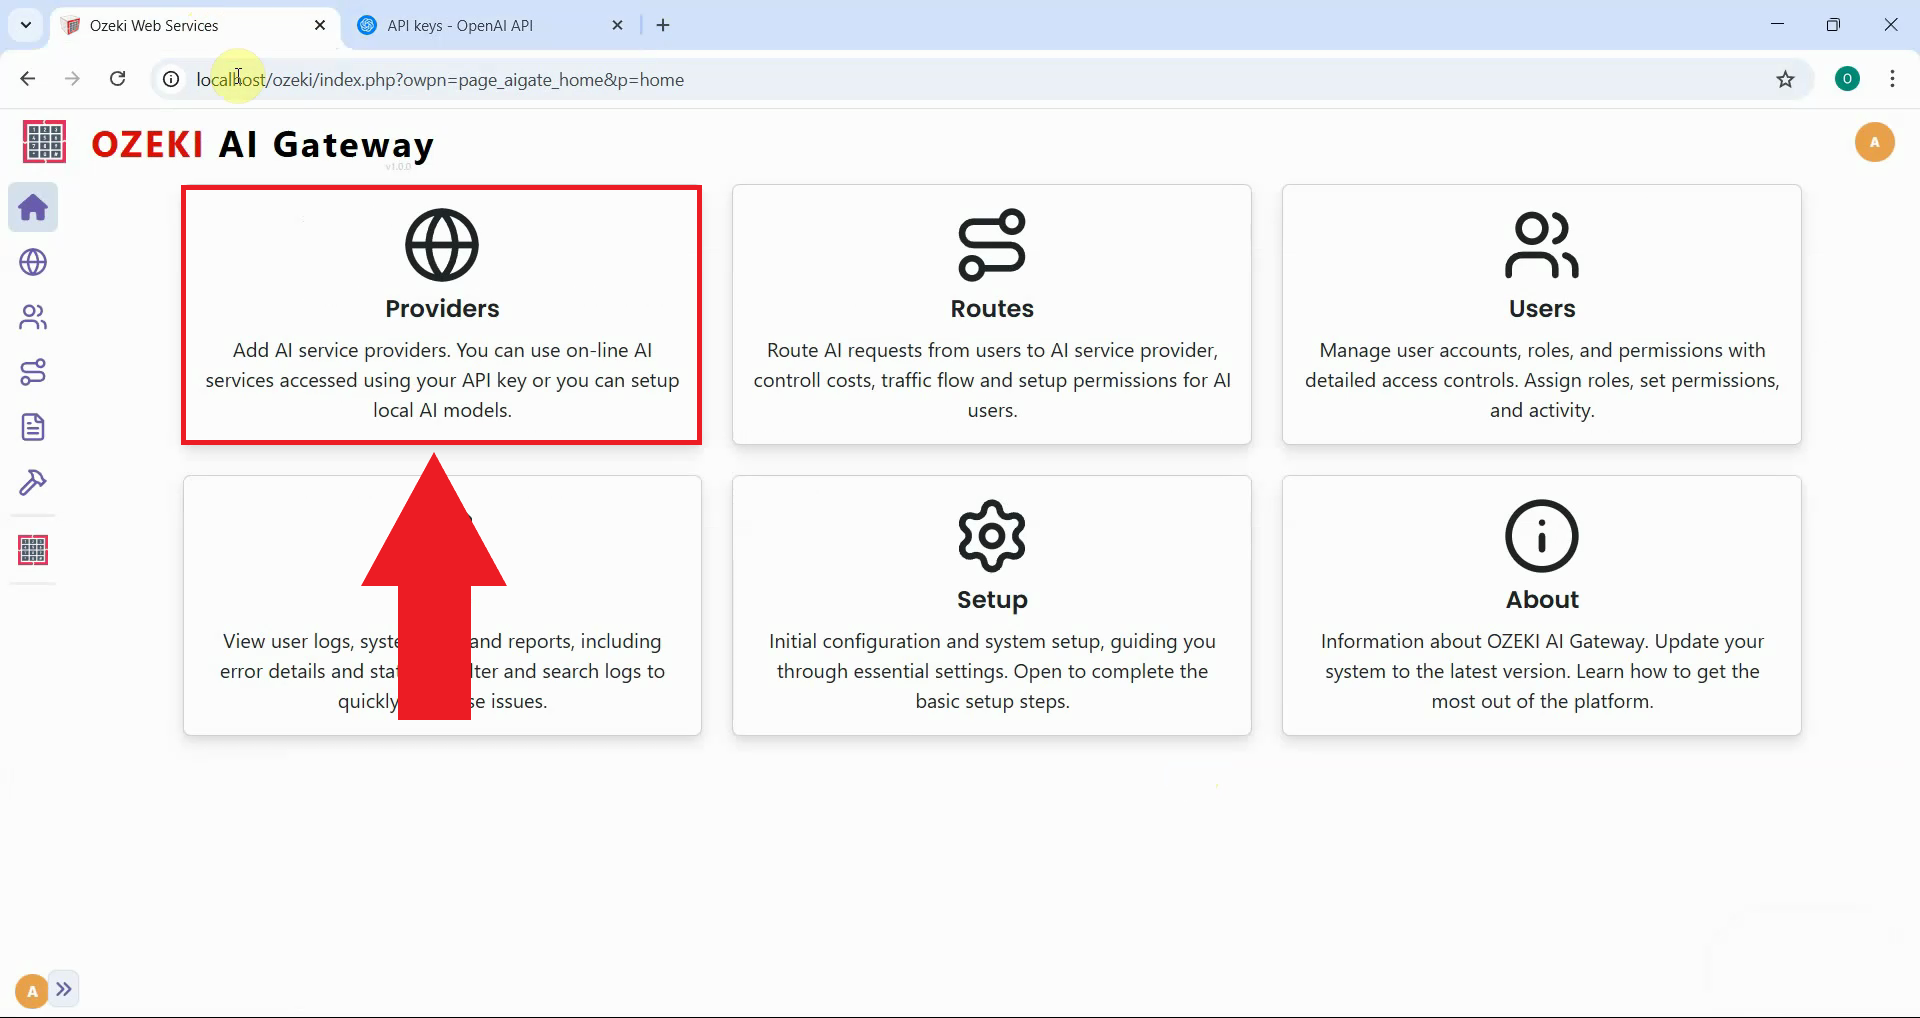The height and width of the screenshot is (1018, 1920).
Task: Open a new browser tab
Action: [663, 24]
